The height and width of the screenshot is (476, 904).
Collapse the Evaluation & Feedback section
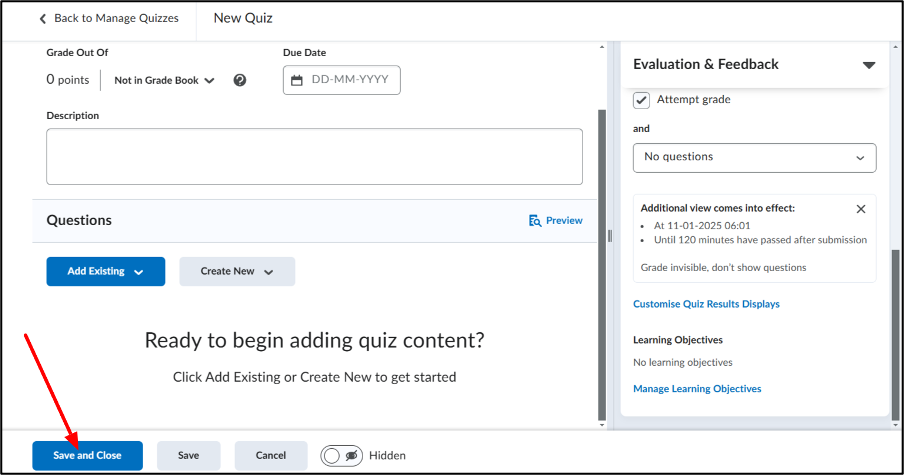pyautogui.click(x=869, y=65)
